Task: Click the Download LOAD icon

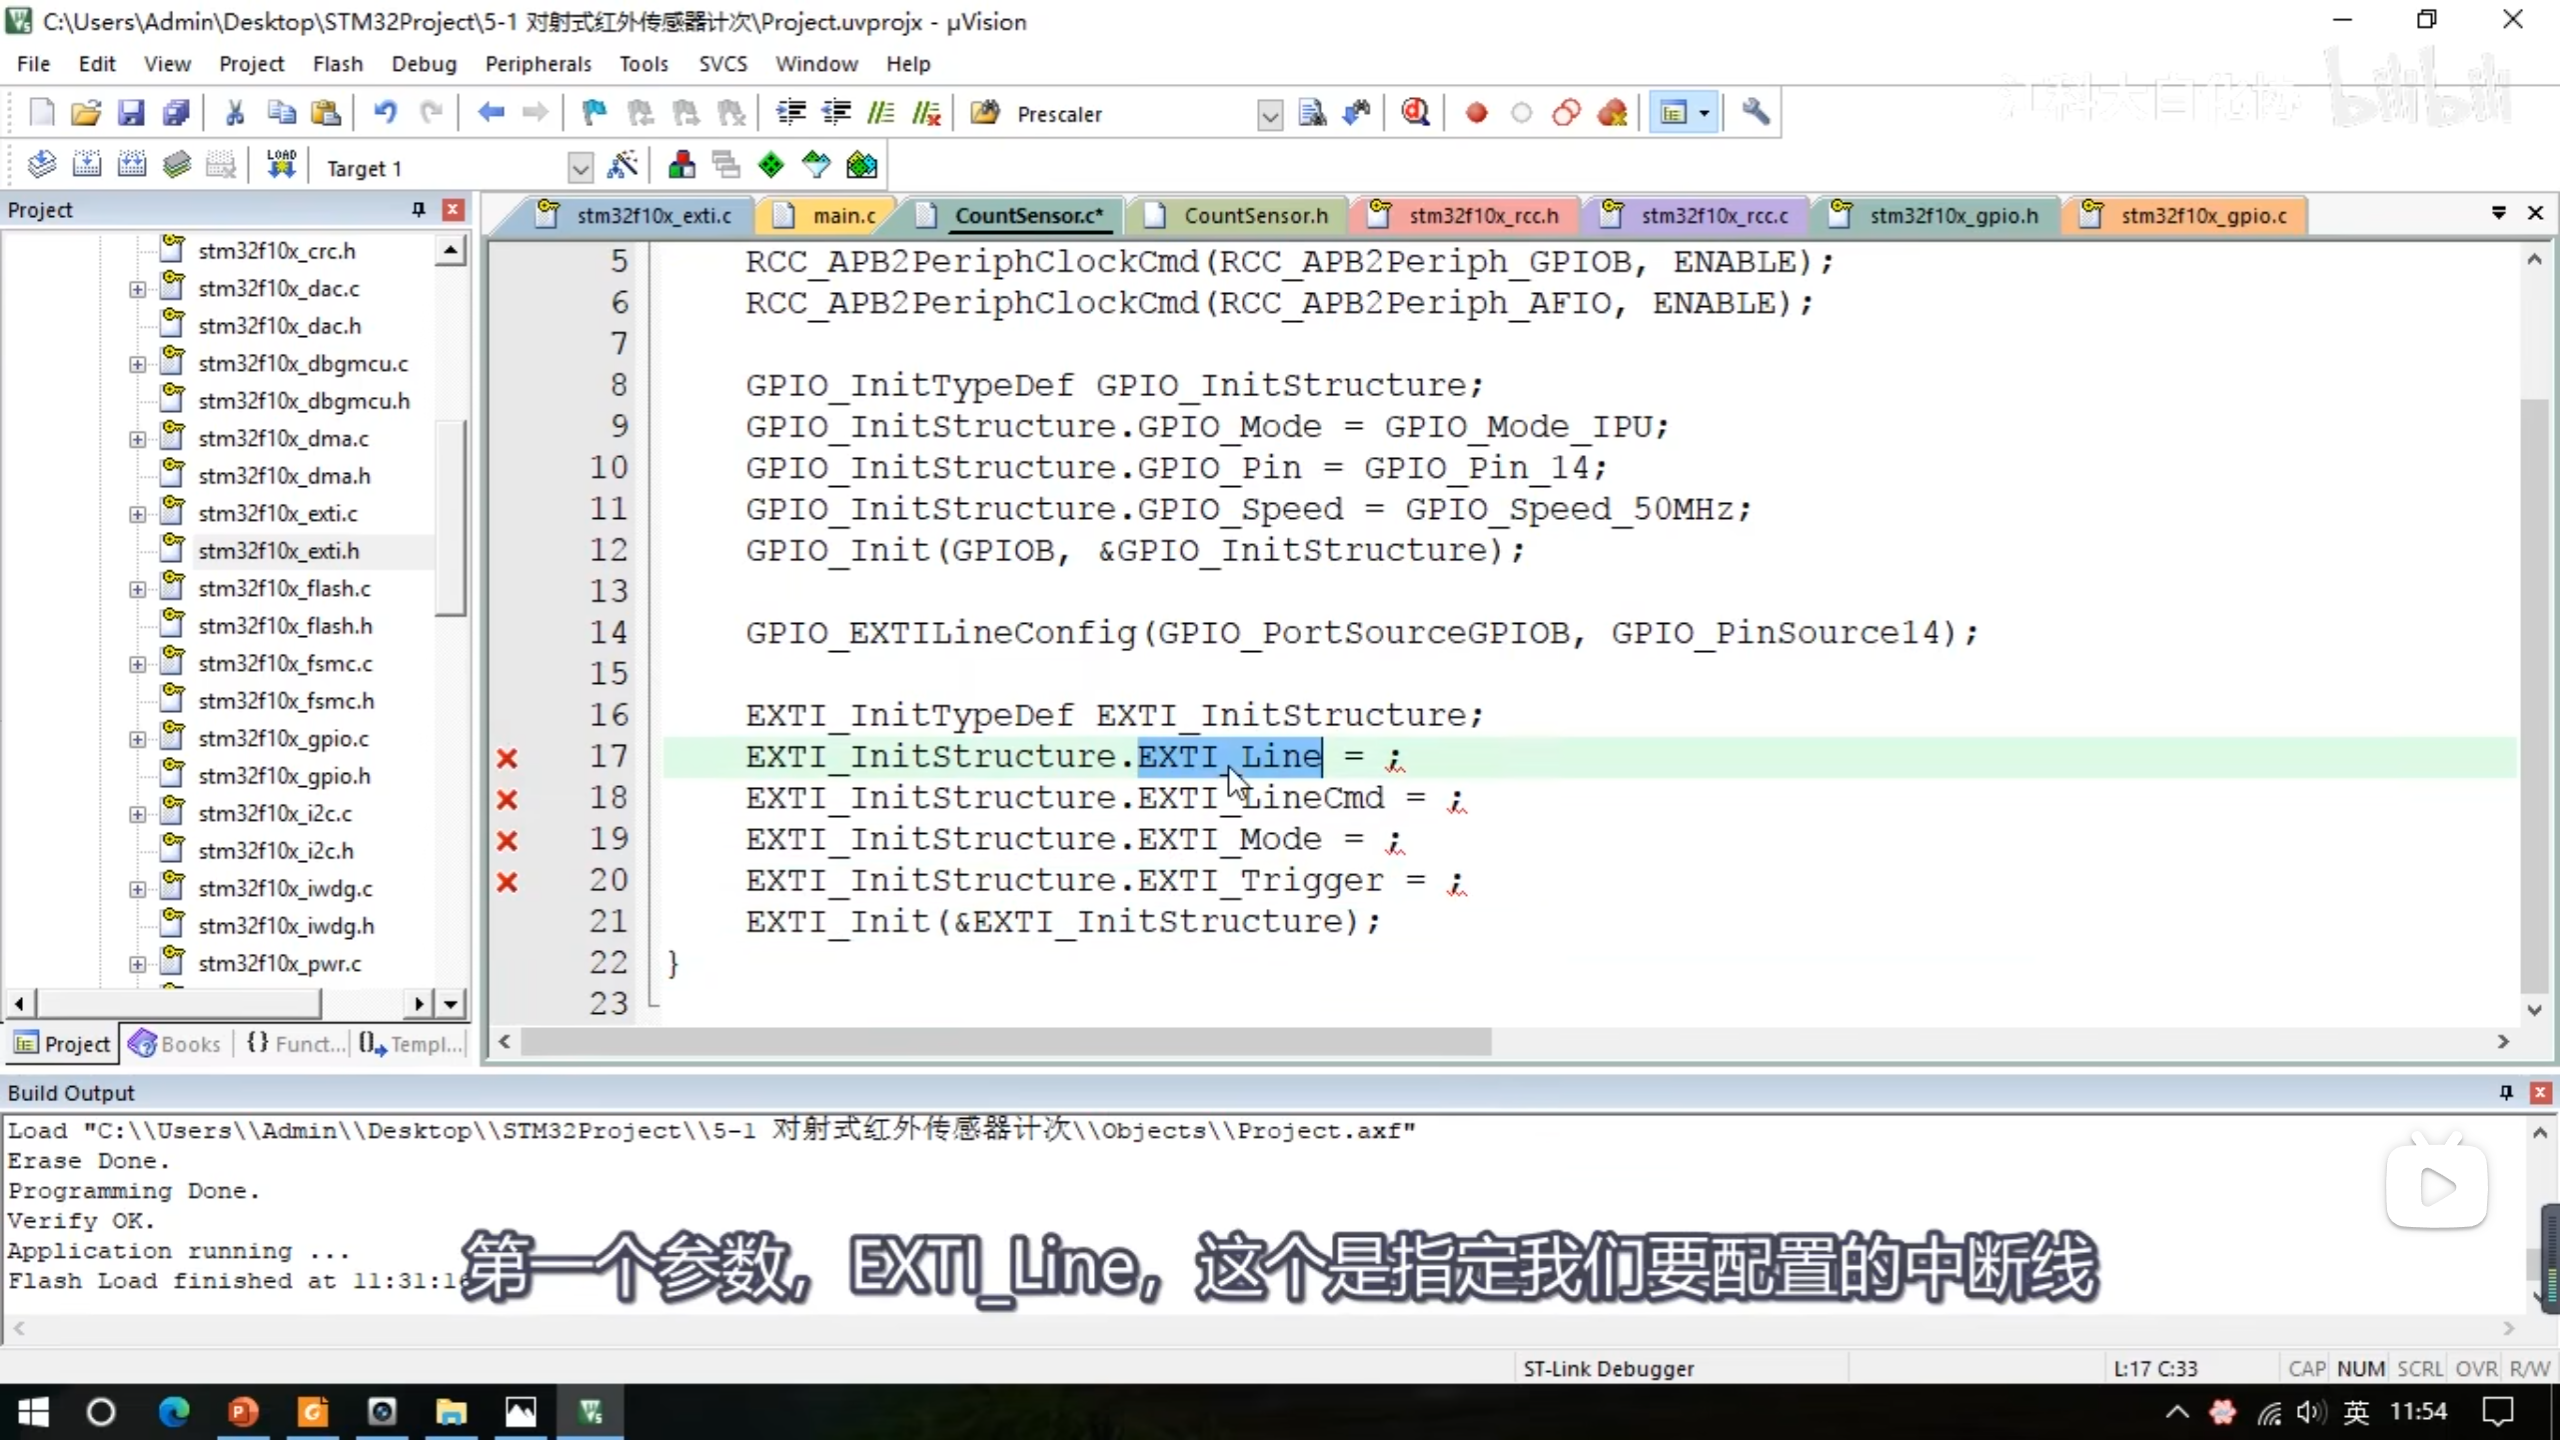Action: (x=281, y=165)
